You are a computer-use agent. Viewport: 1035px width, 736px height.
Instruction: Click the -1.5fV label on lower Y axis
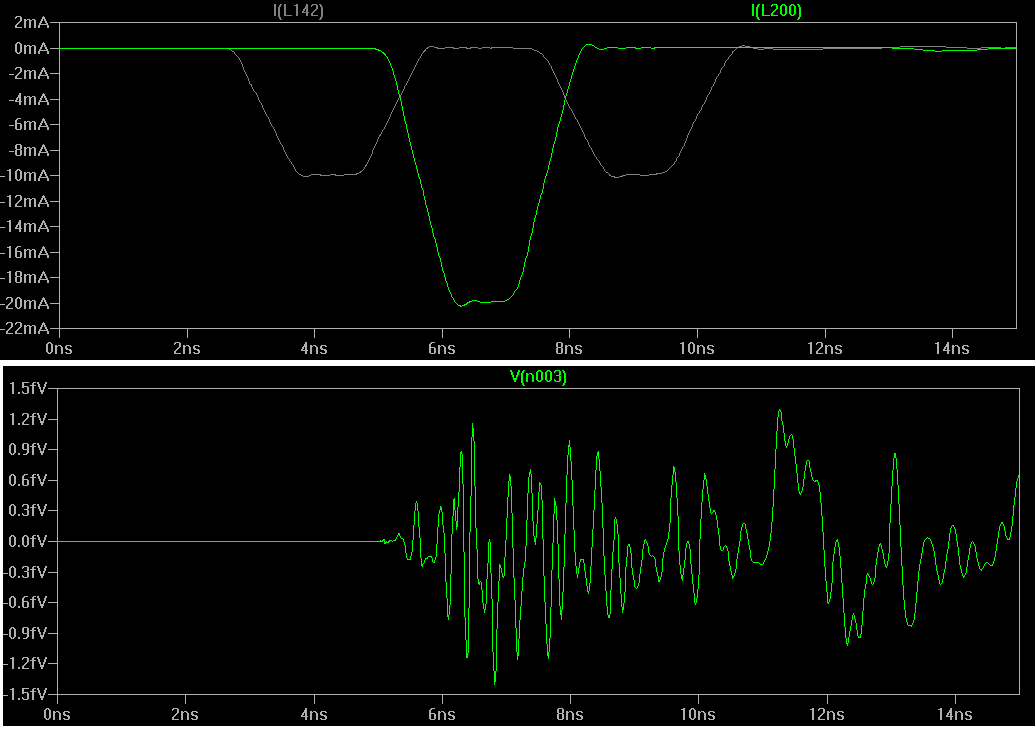(25, 694)
